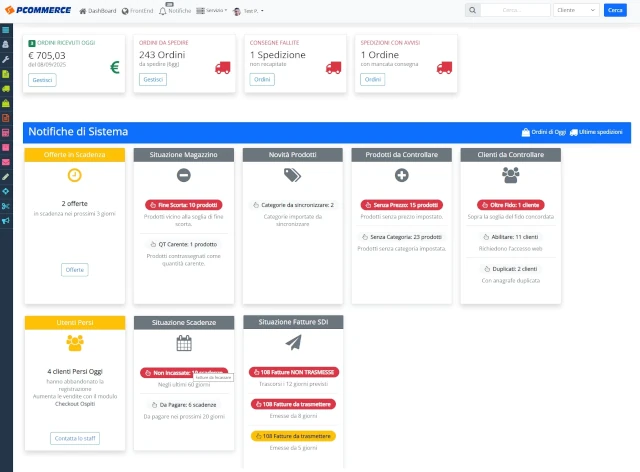Click the red truck in Spedizioni con Avvisi
This screenshot has height=472, width=640.
[x=444, y=68]
